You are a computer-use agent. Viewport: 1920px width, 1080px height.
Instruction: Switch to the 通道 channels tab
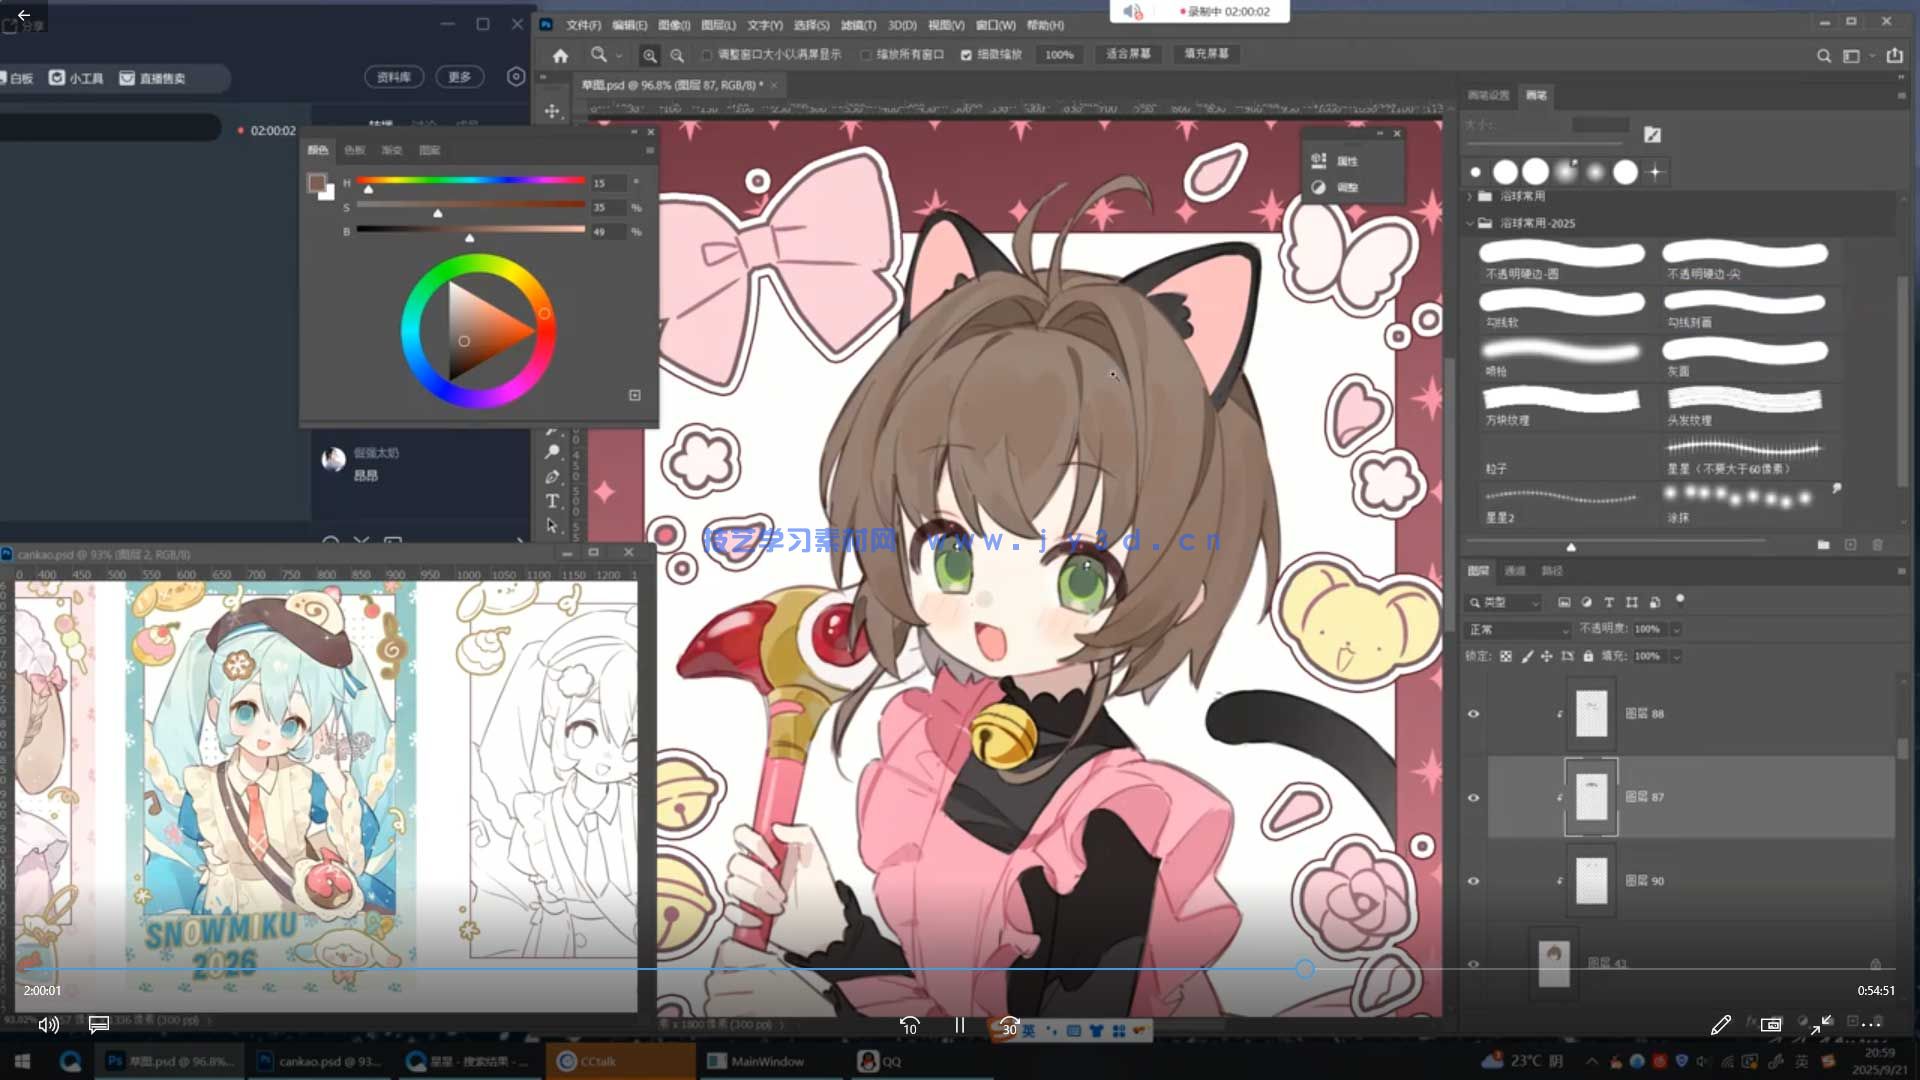pos(1515,571)
